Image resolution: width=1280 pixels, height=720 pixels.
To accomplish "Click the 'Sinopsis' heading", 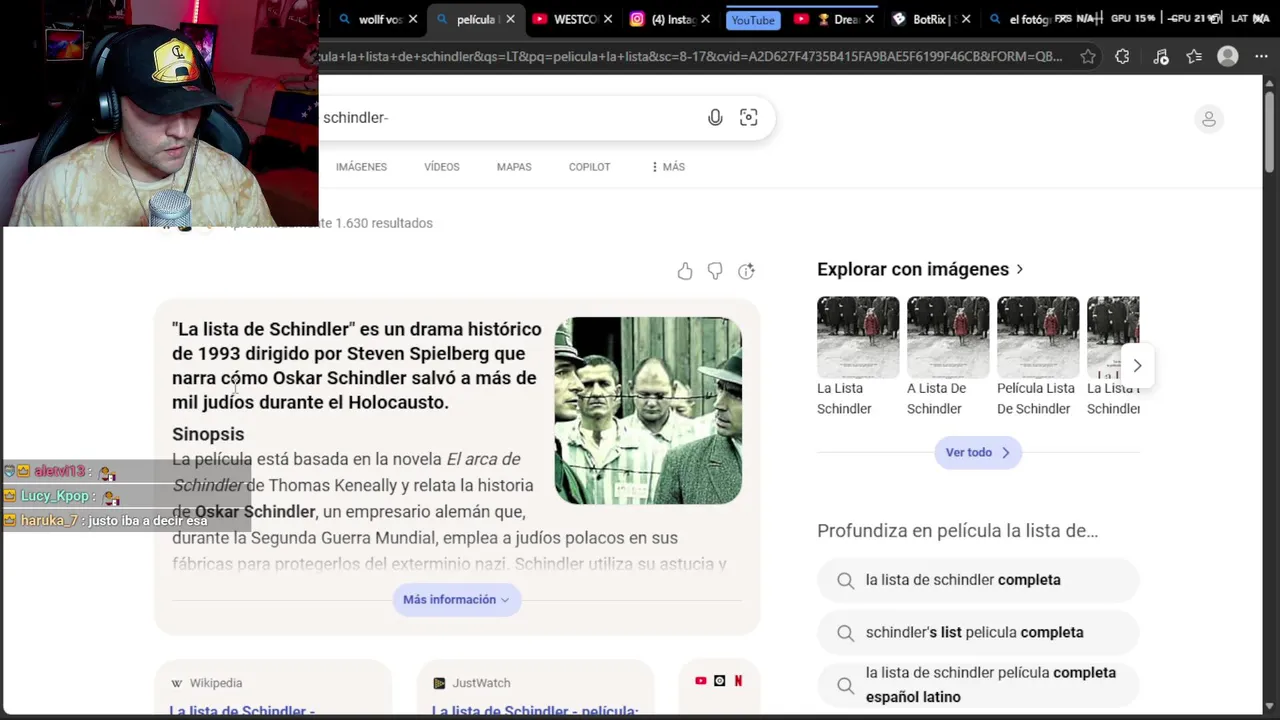I will coord(208,434).
